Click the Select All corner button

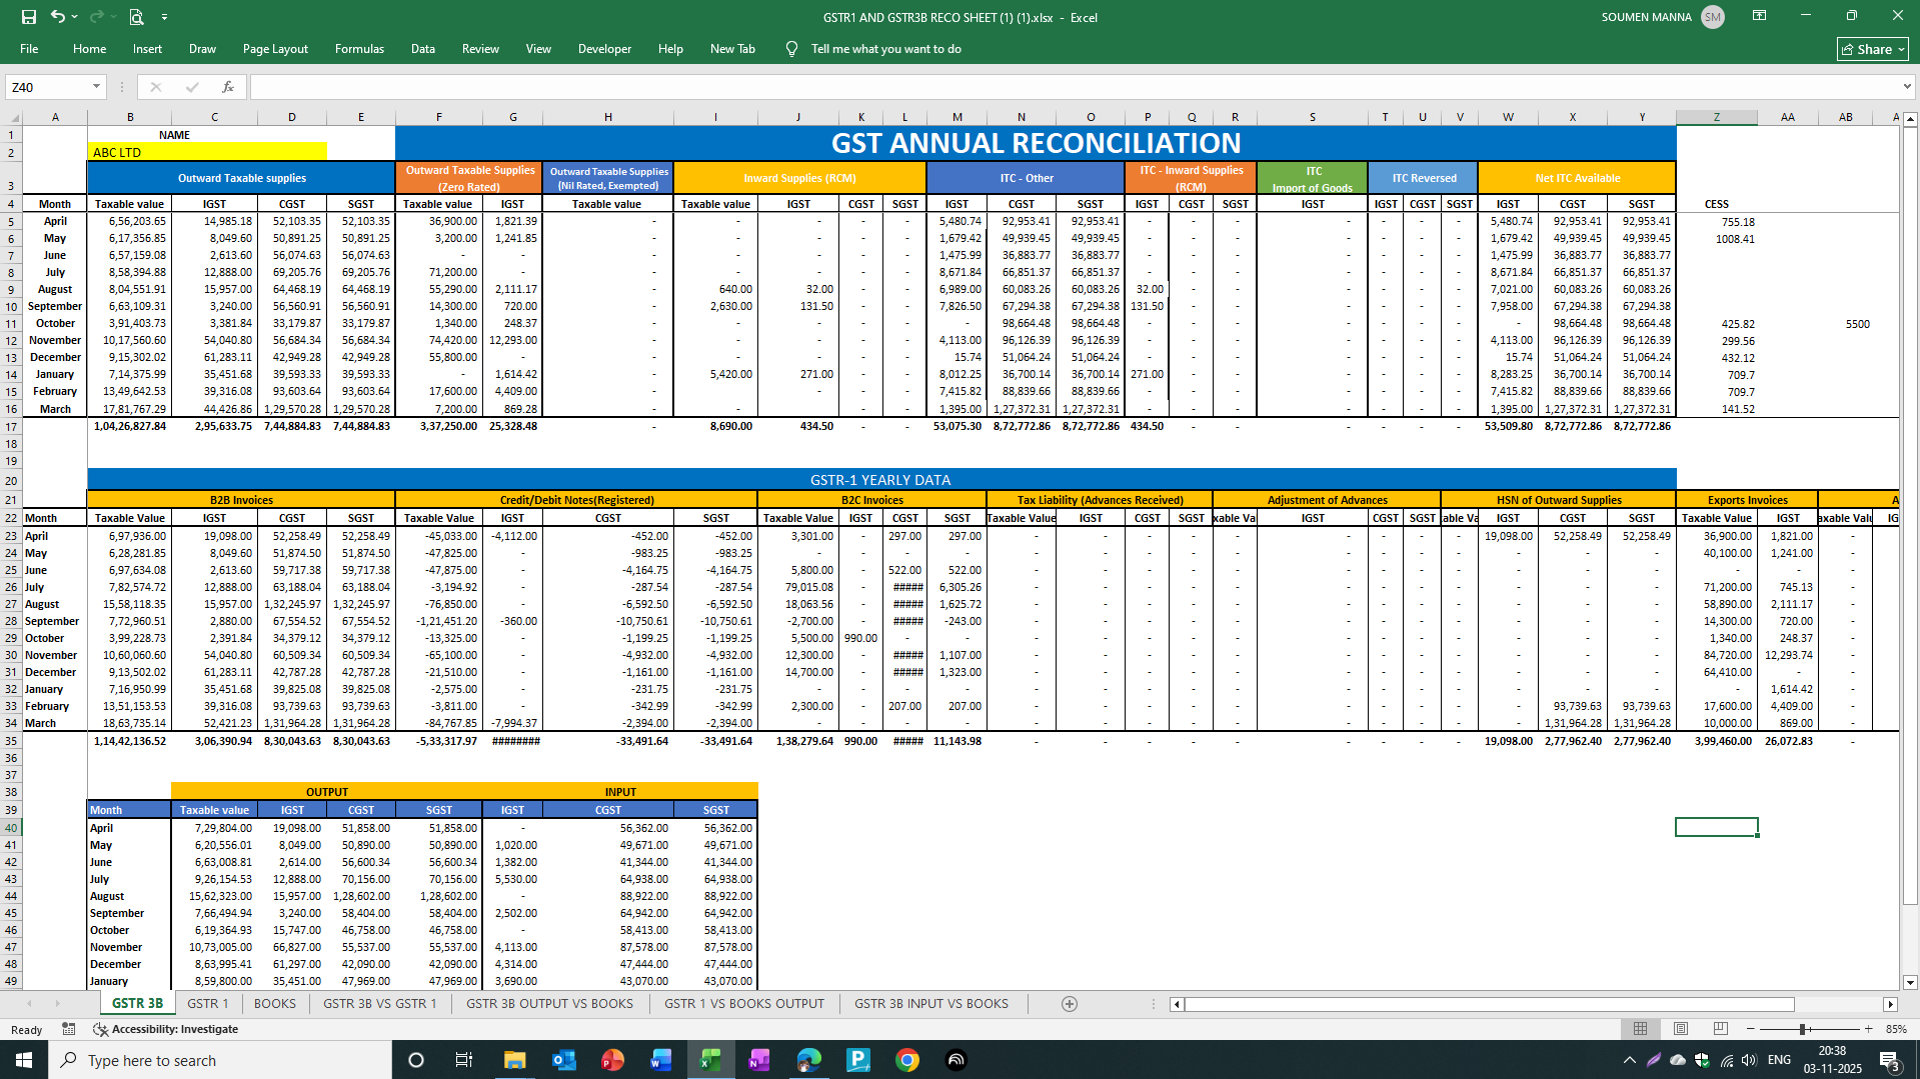11,117
